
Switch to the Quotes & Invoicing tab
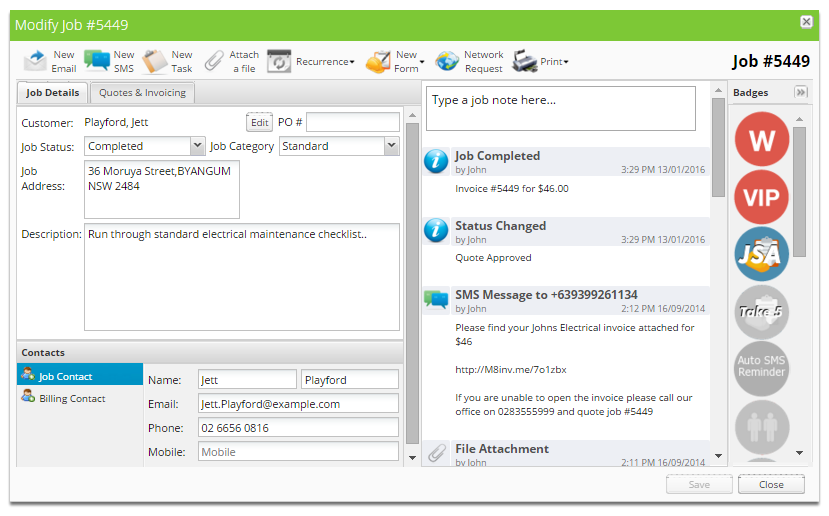pos(142,93)
